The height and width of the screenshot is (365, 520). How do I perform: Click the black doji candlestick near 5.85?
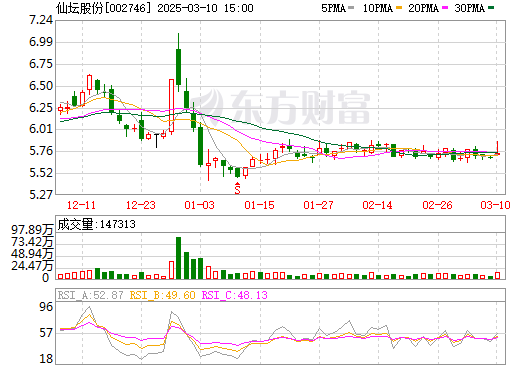tap(157, 140)
